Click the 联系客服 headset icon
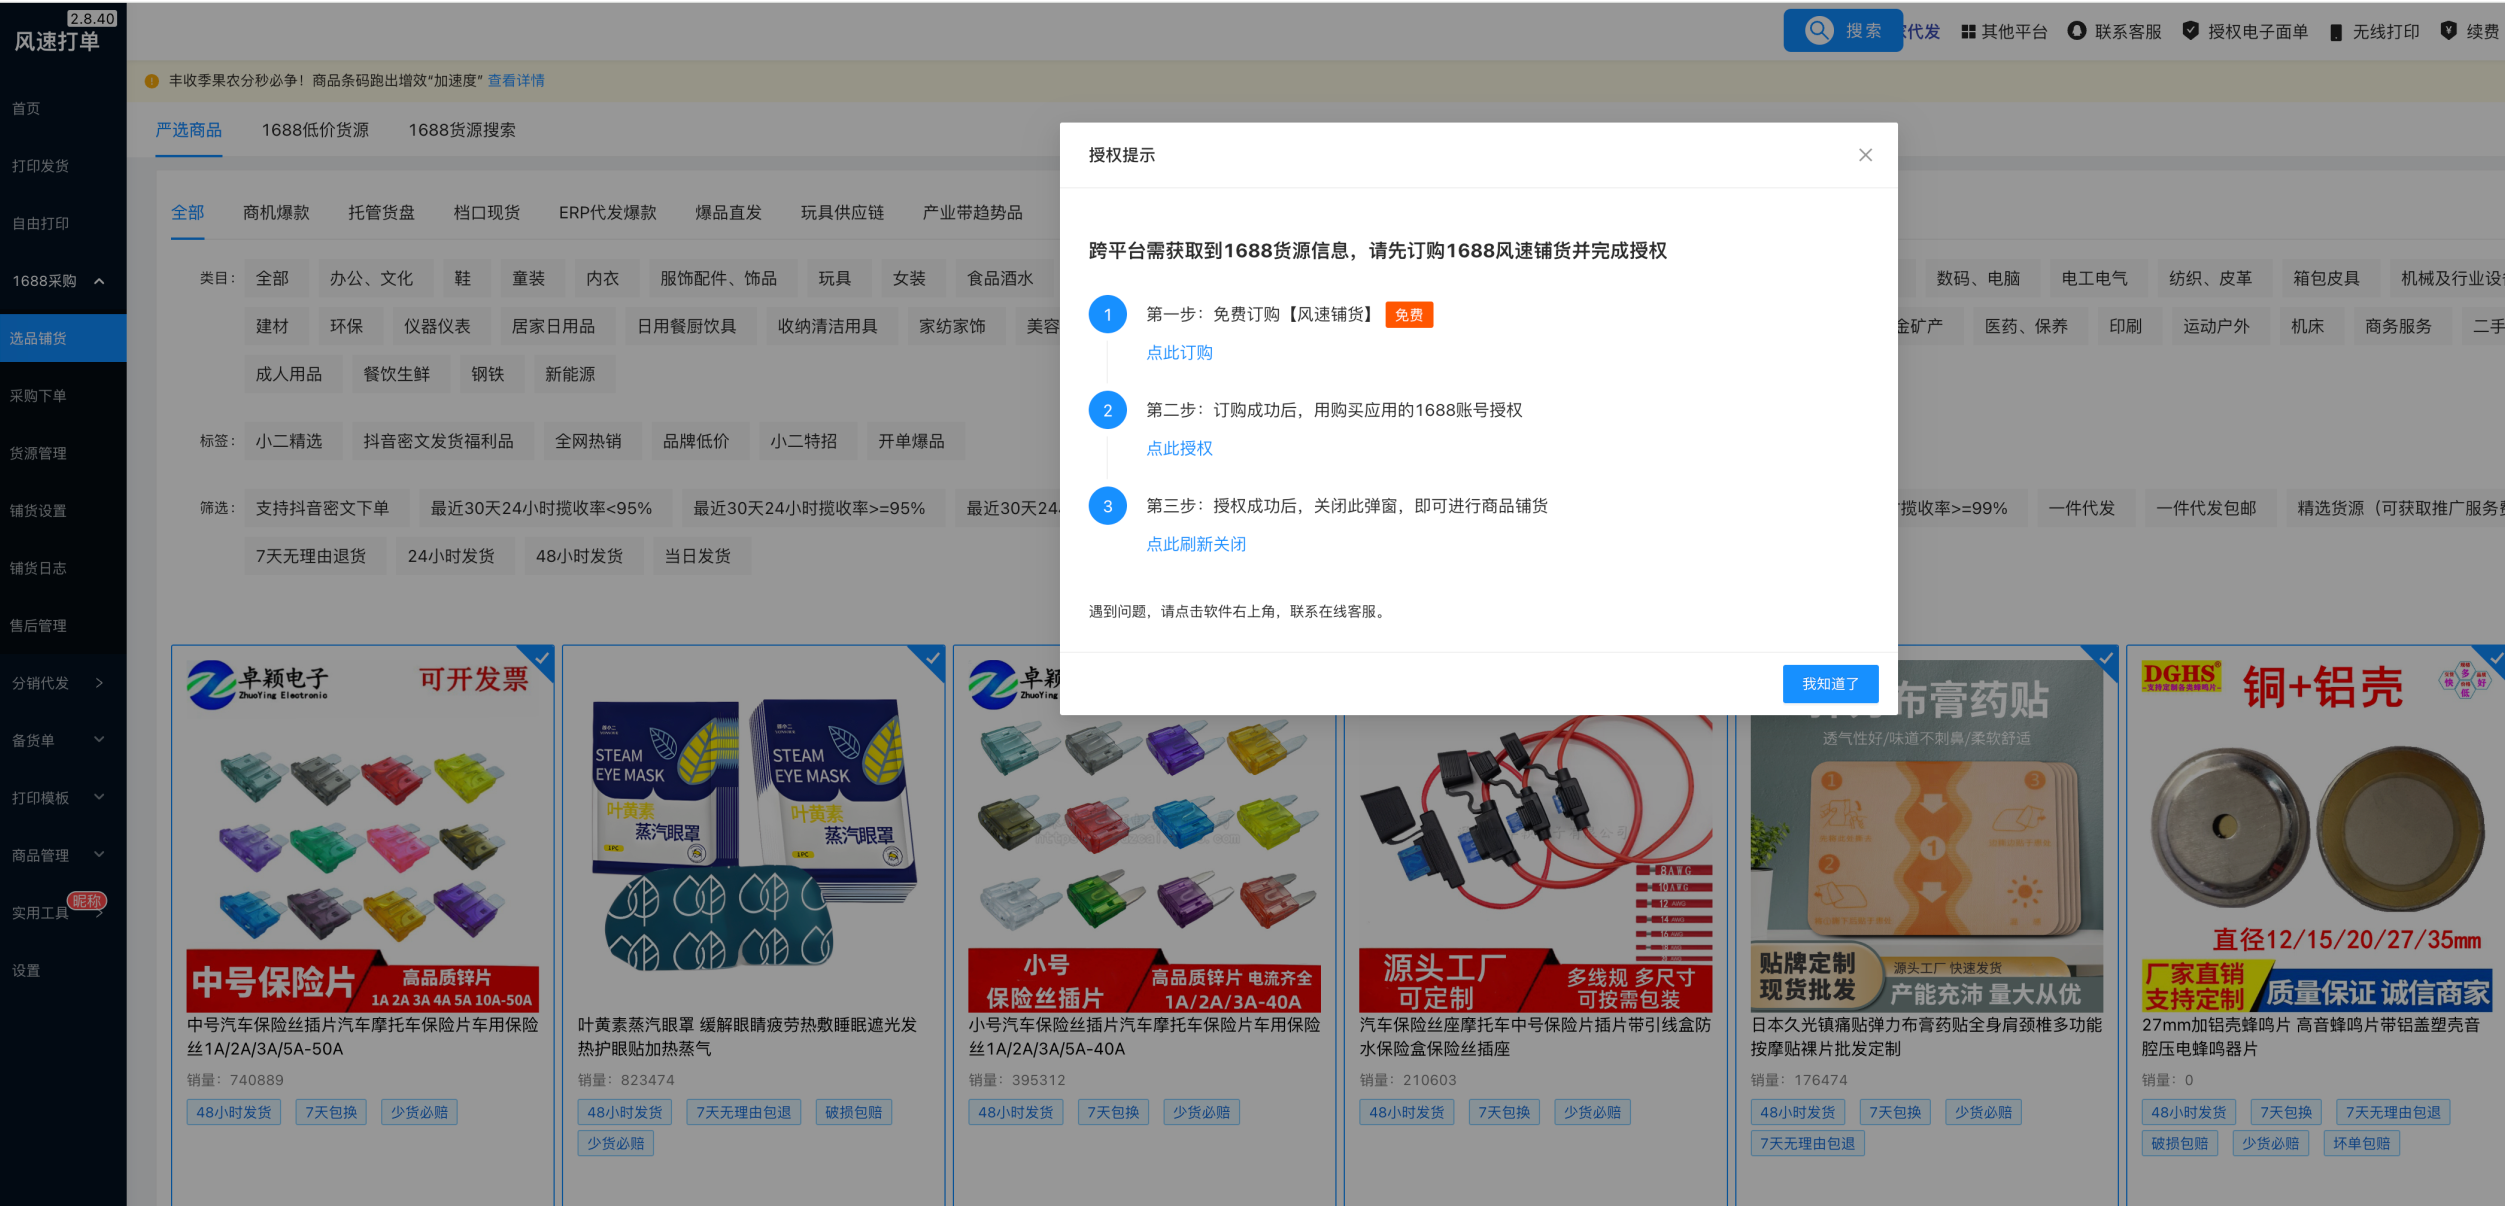 (2077, 31)
